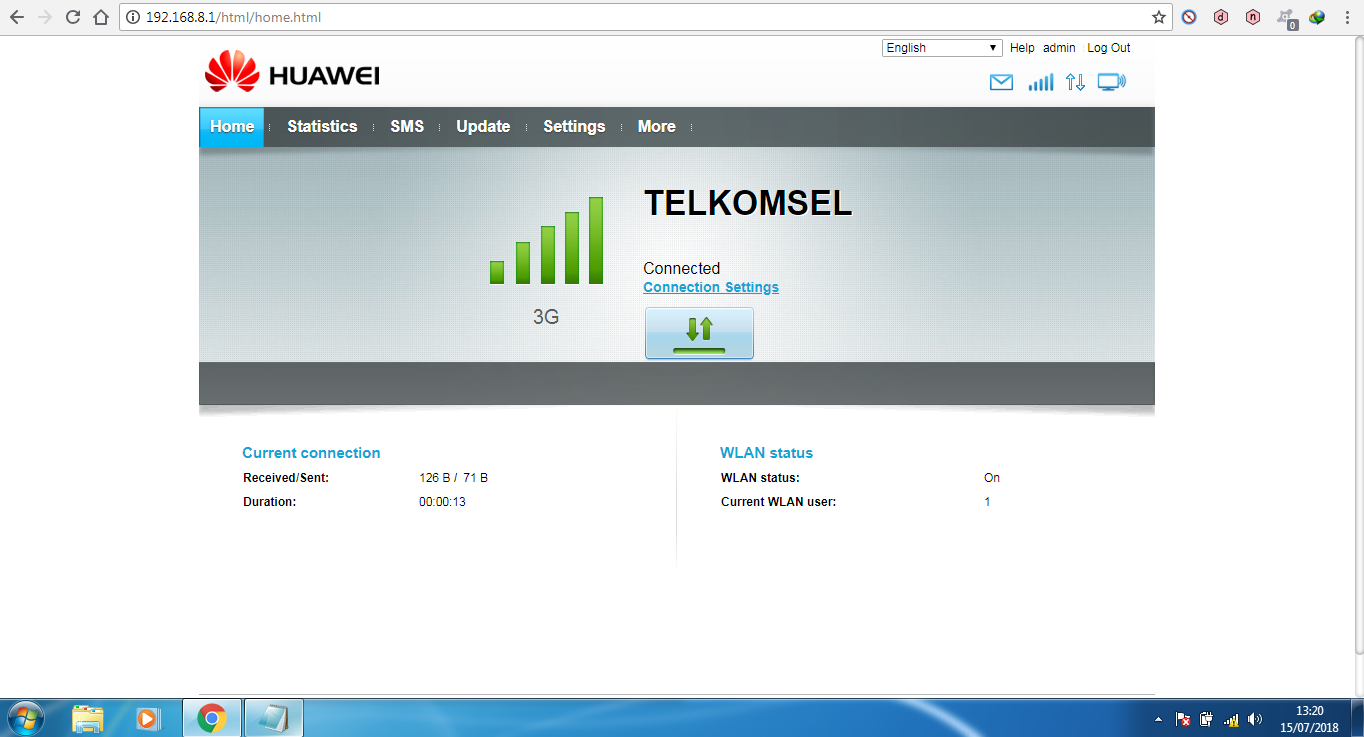Click the blue WLAN status section heading
Viewport: 1364px width, 737px height.
click(x=766, y=453)
